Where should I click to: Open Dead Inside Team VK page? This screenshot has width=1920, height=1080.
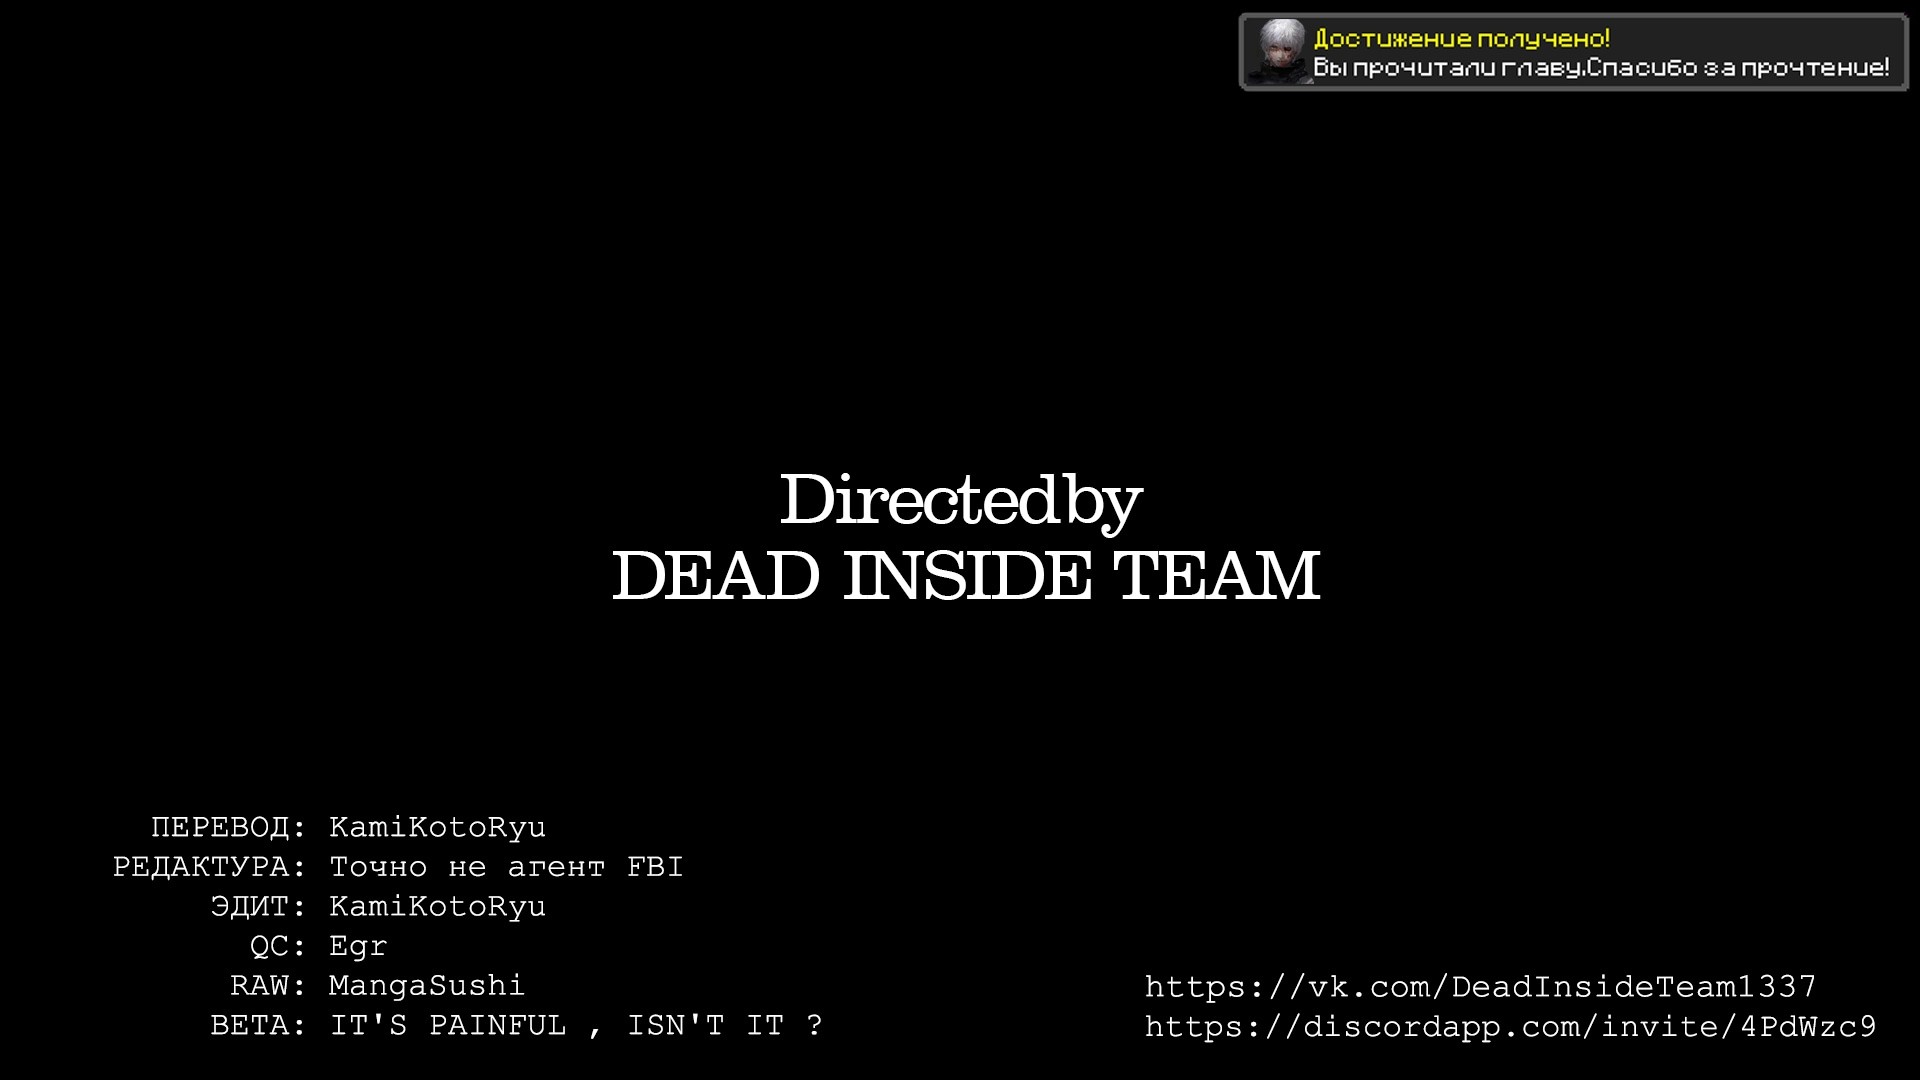coord(1480,986)
